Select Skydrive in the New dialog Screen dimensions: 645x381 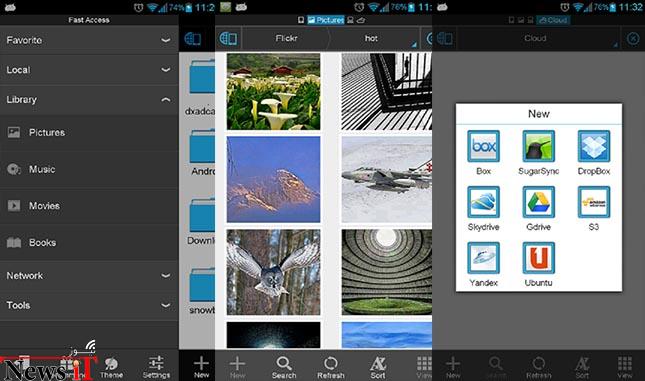click(x=483, y=202)
